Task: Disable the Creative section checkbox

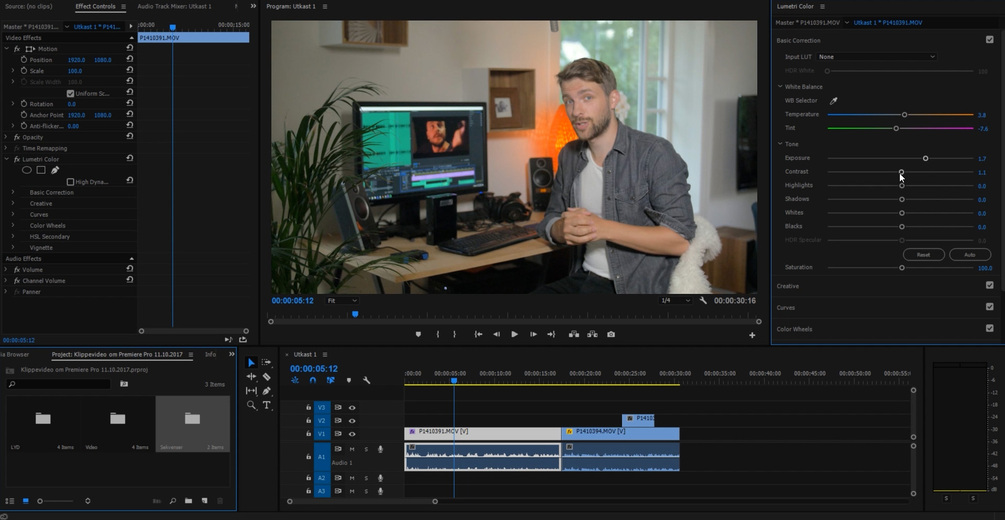Action: [x=990, y=285]
